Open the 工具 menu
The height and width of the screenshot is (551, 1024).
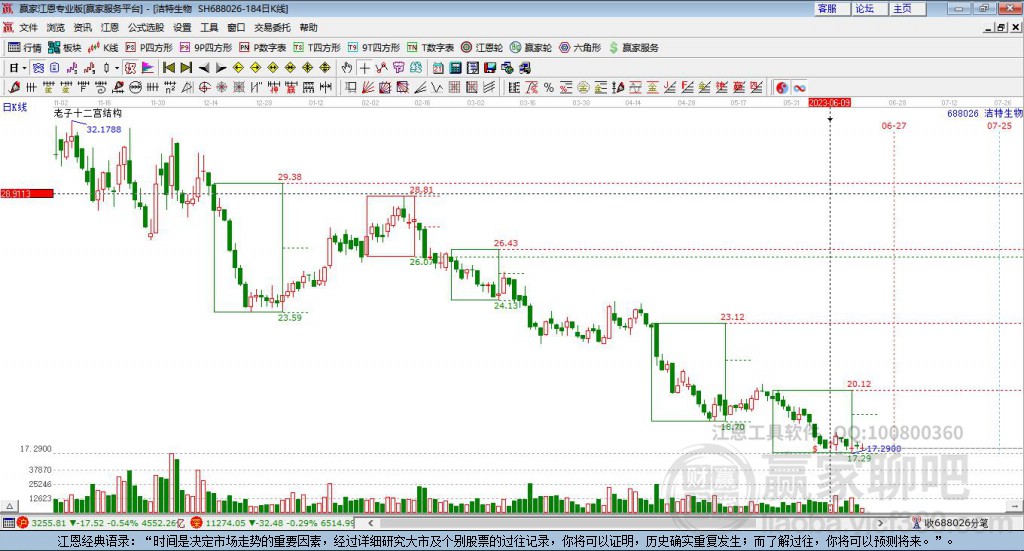pos(209,27)
